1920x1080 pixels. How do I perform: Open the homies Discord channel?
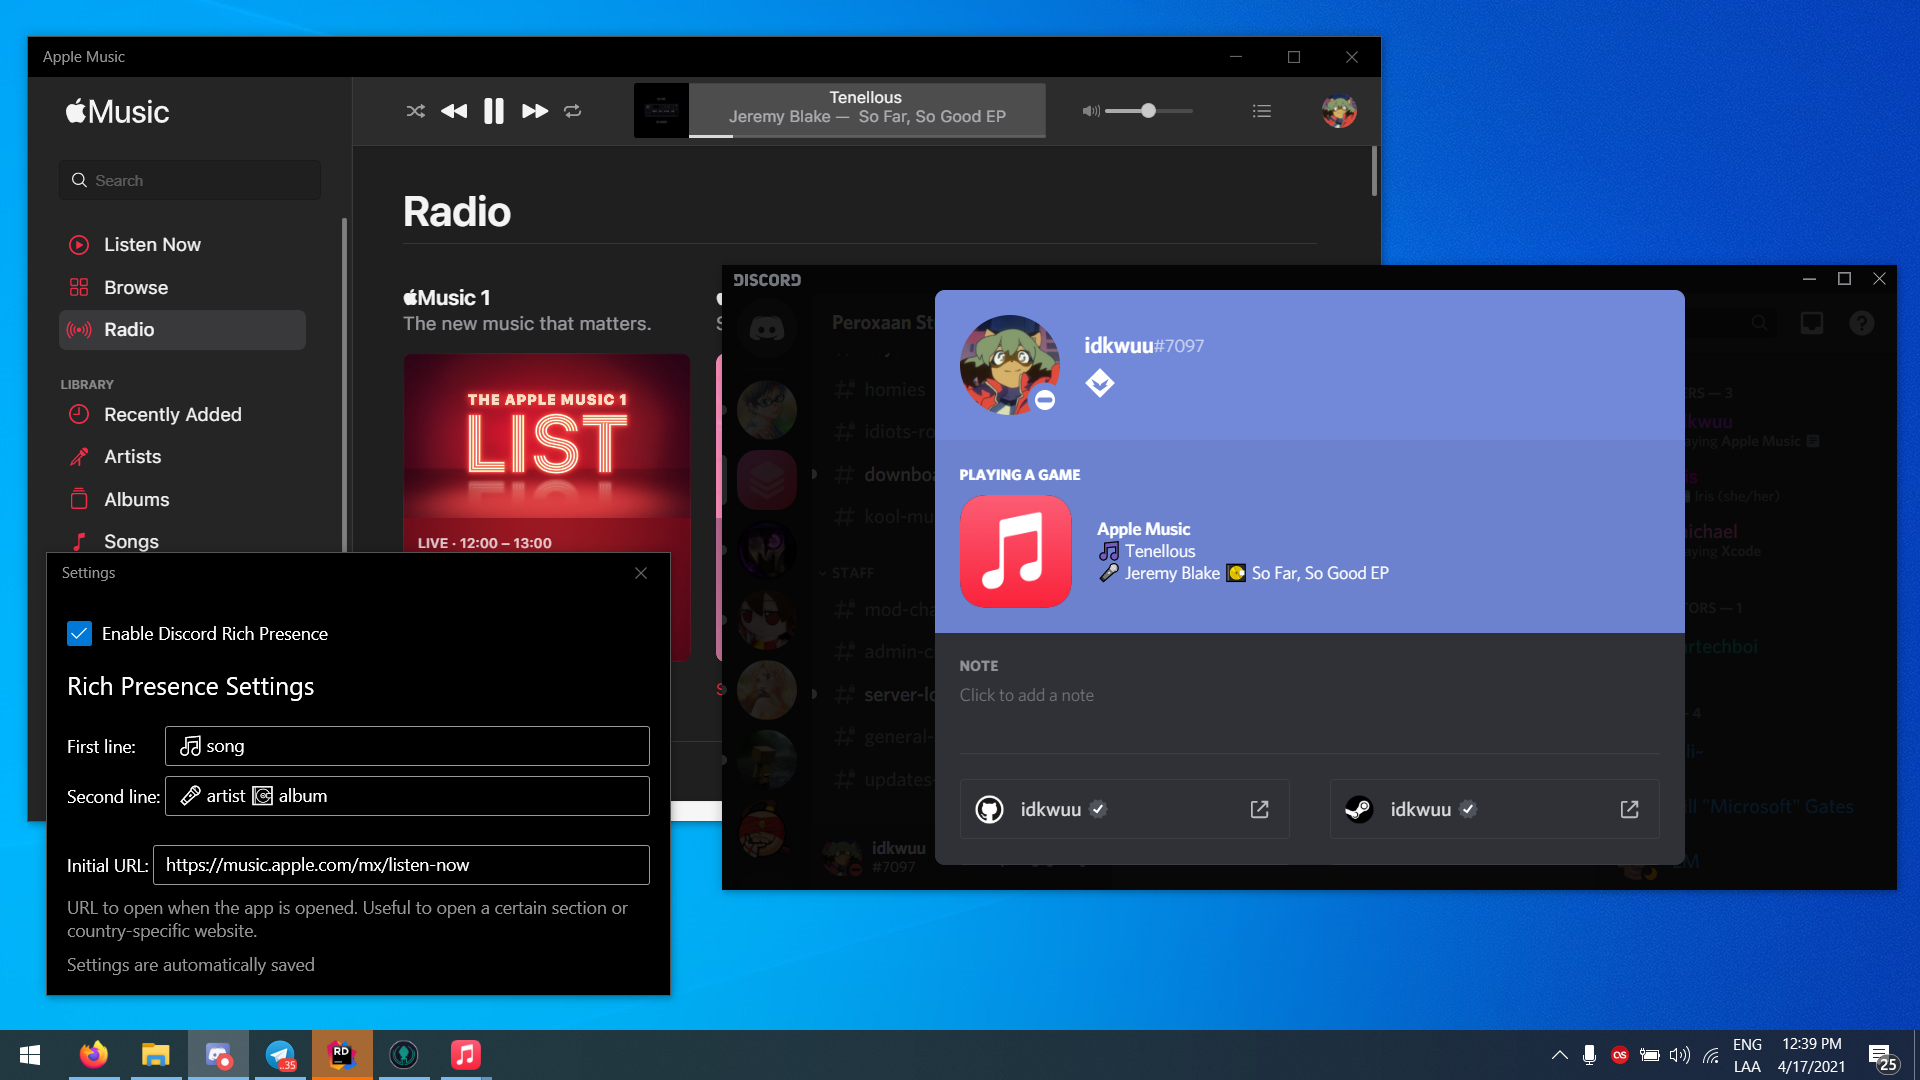881,390
